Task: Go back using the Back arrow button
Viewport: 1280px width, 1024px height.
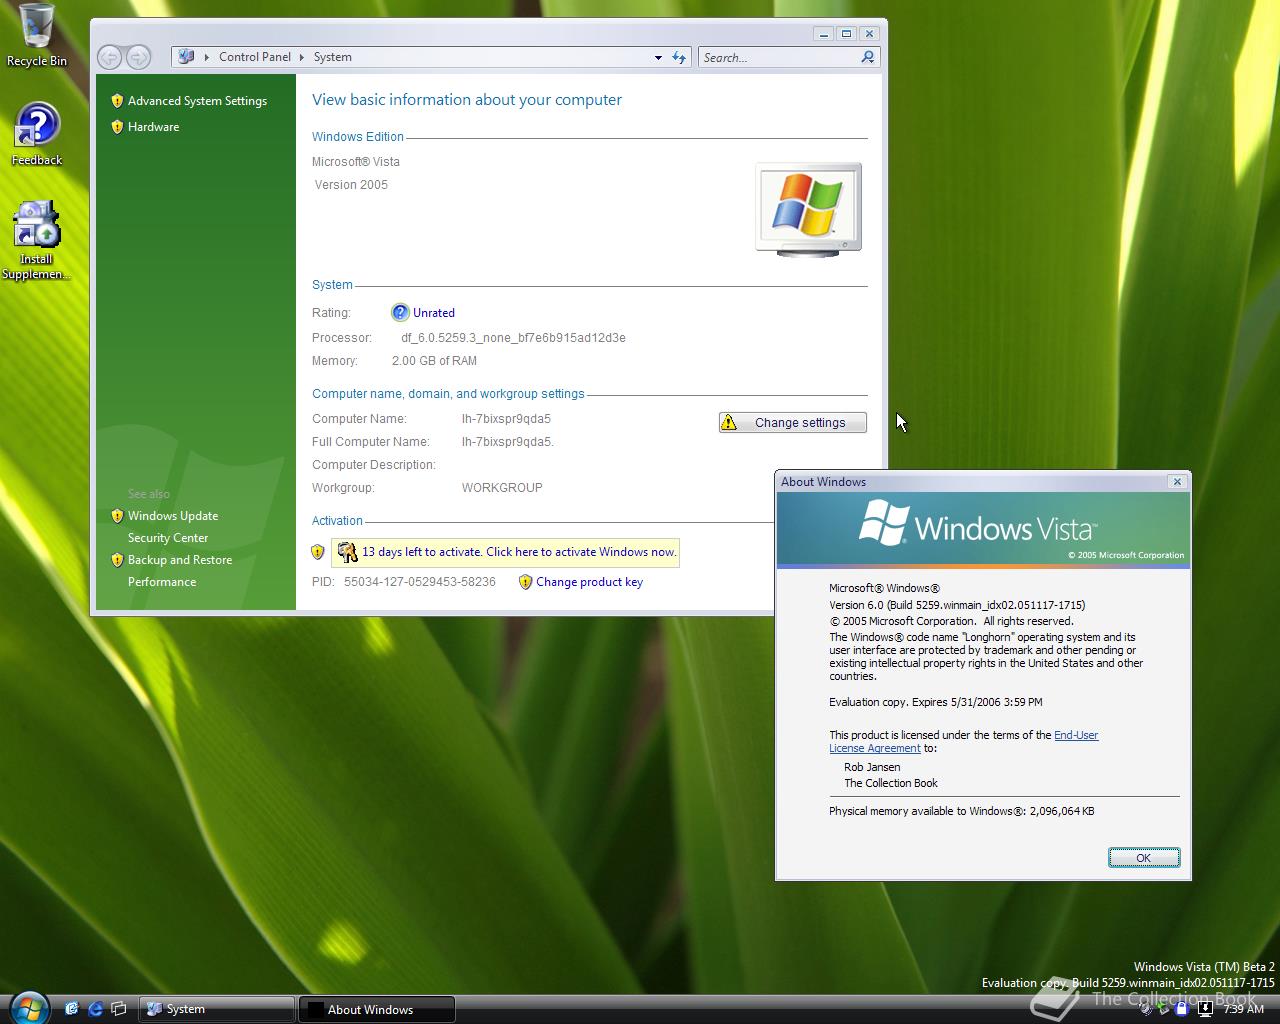Action: point(110,57)
